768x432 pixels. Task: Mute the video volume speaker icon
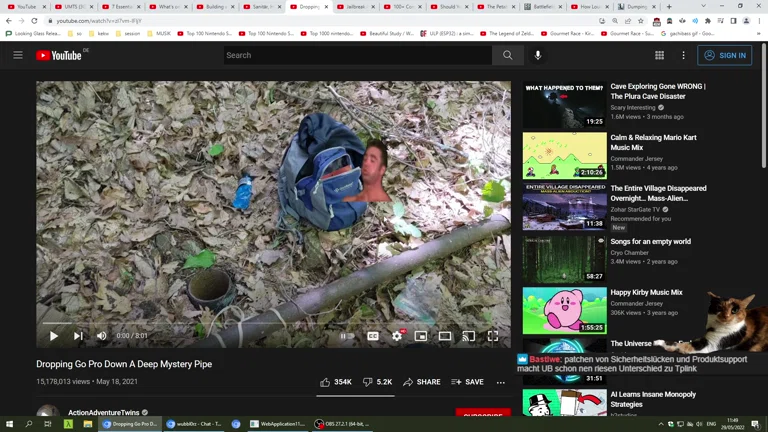pyautogui.click(x=101, y=336)
